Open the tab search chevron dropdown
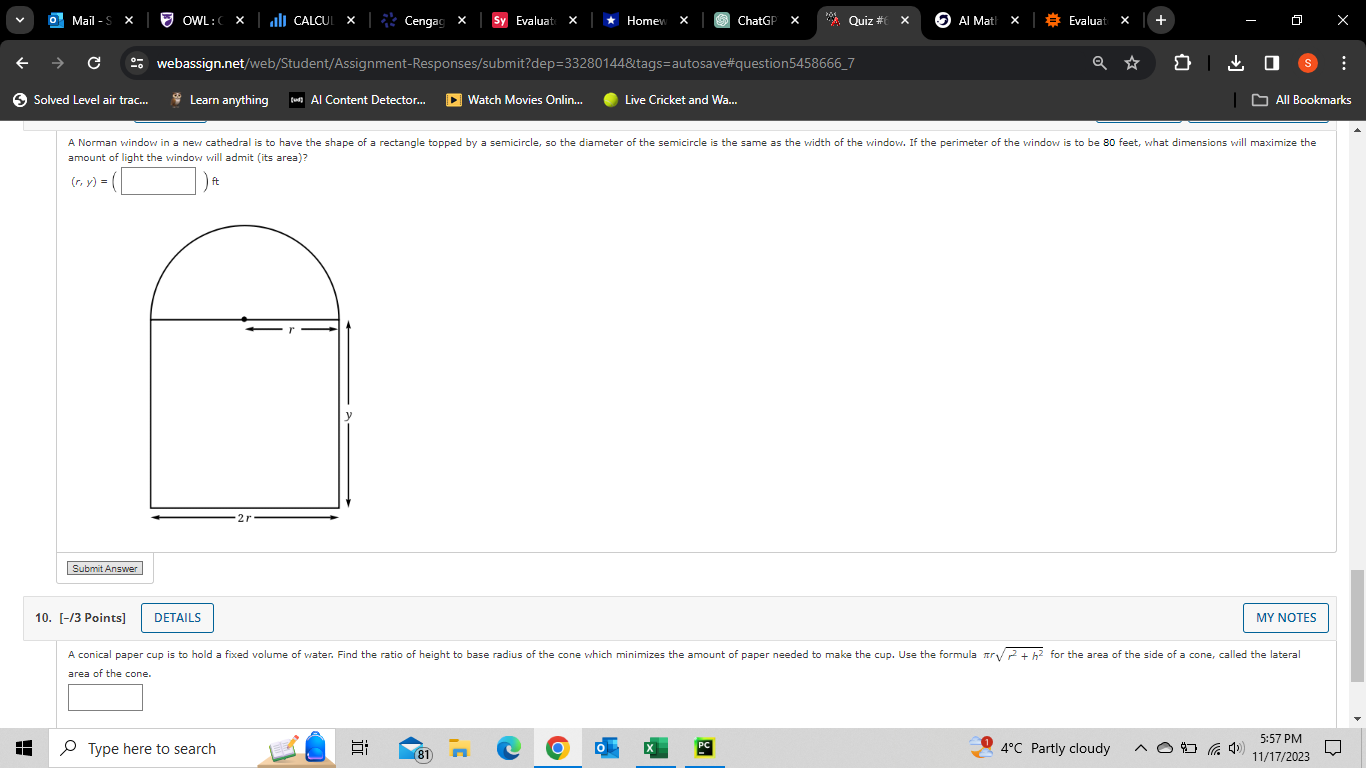The height and width of the screenshot is (768, 1366). coord(18,20)
